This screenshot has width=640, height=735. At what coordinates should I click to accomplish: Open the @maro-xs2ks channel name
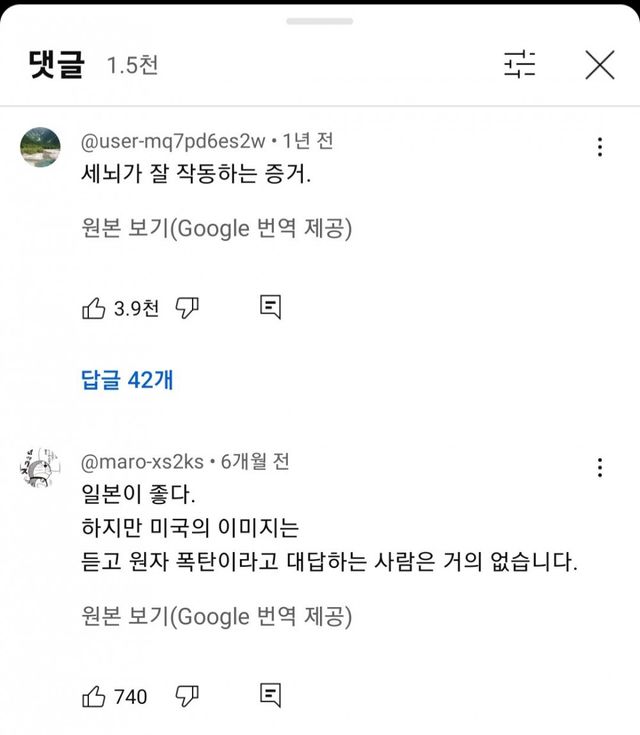[142, 462]
